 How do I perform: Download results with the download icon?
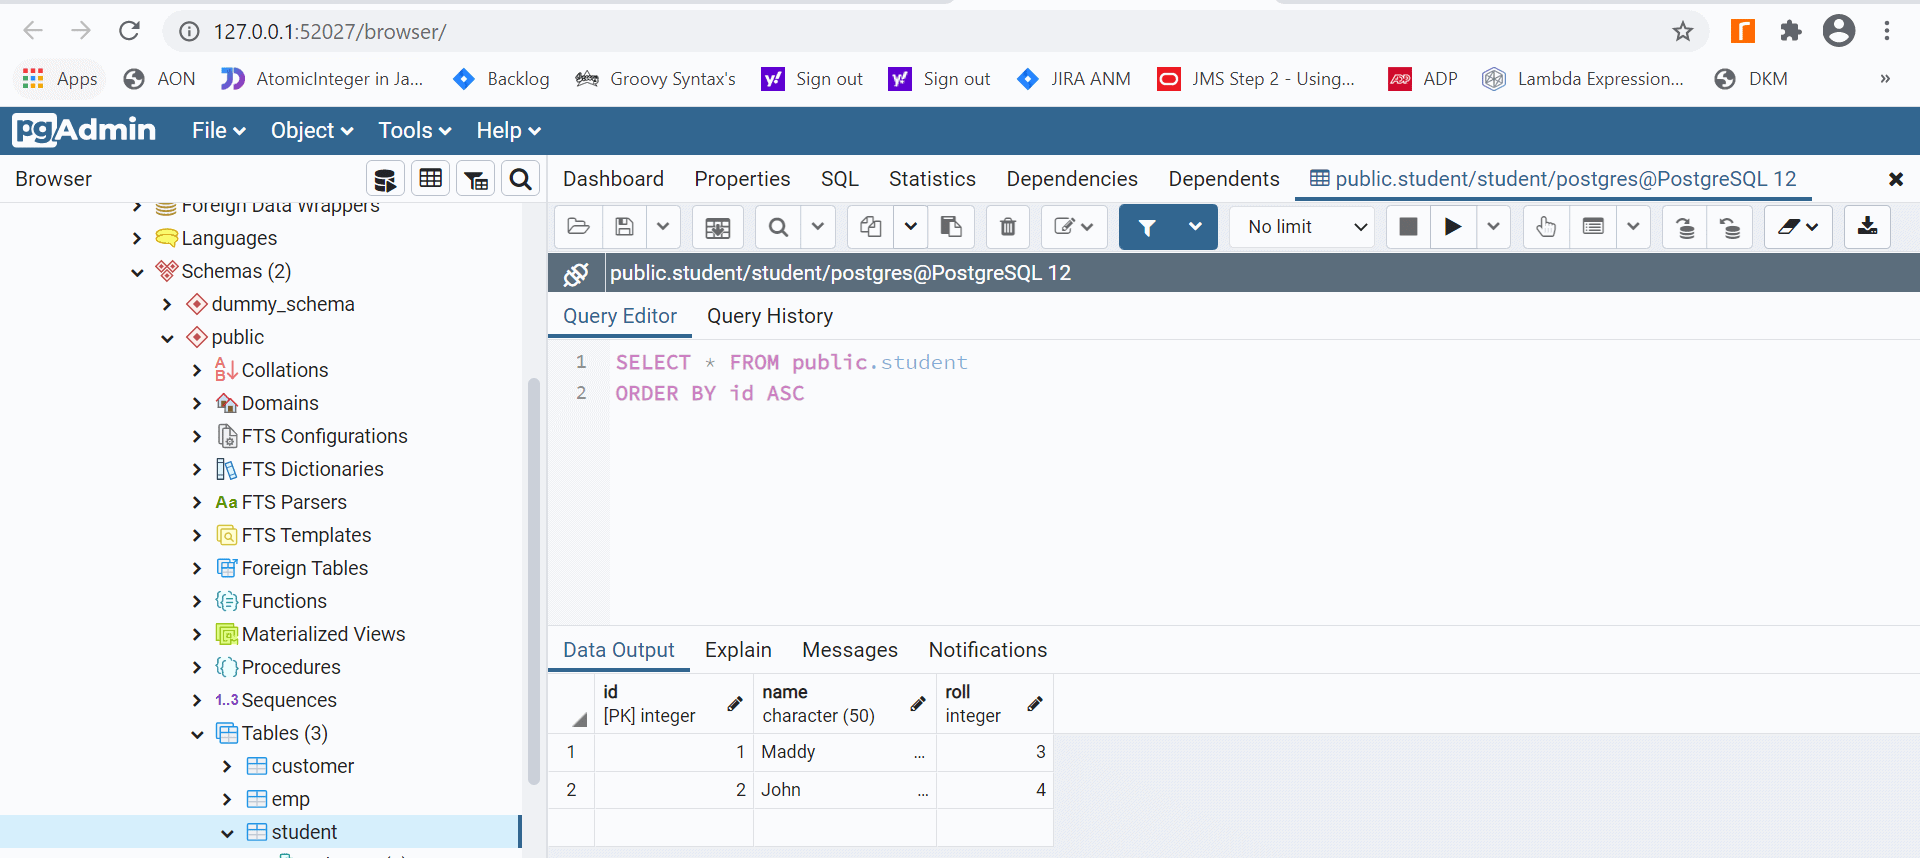pyautogui.click(x=1867, y=227)
